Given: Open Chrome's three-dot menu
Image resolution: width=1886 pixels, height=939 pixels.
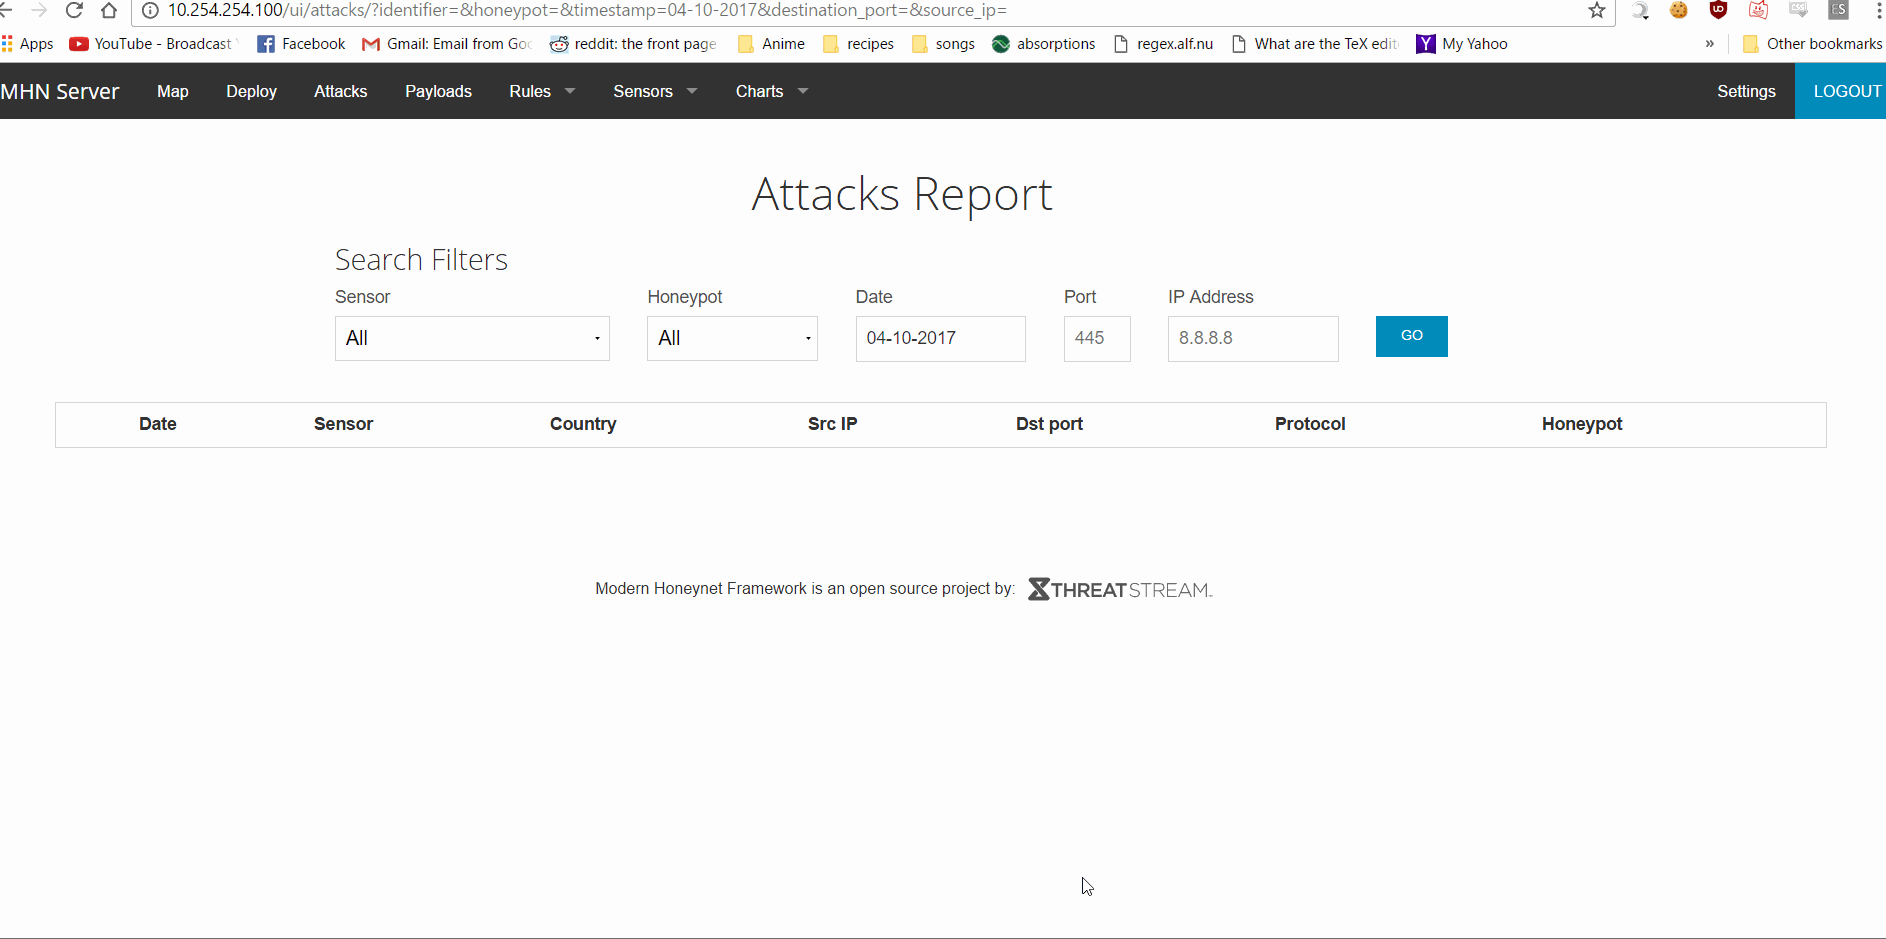Looking at the screenshot, I should tap(1879, 11).
